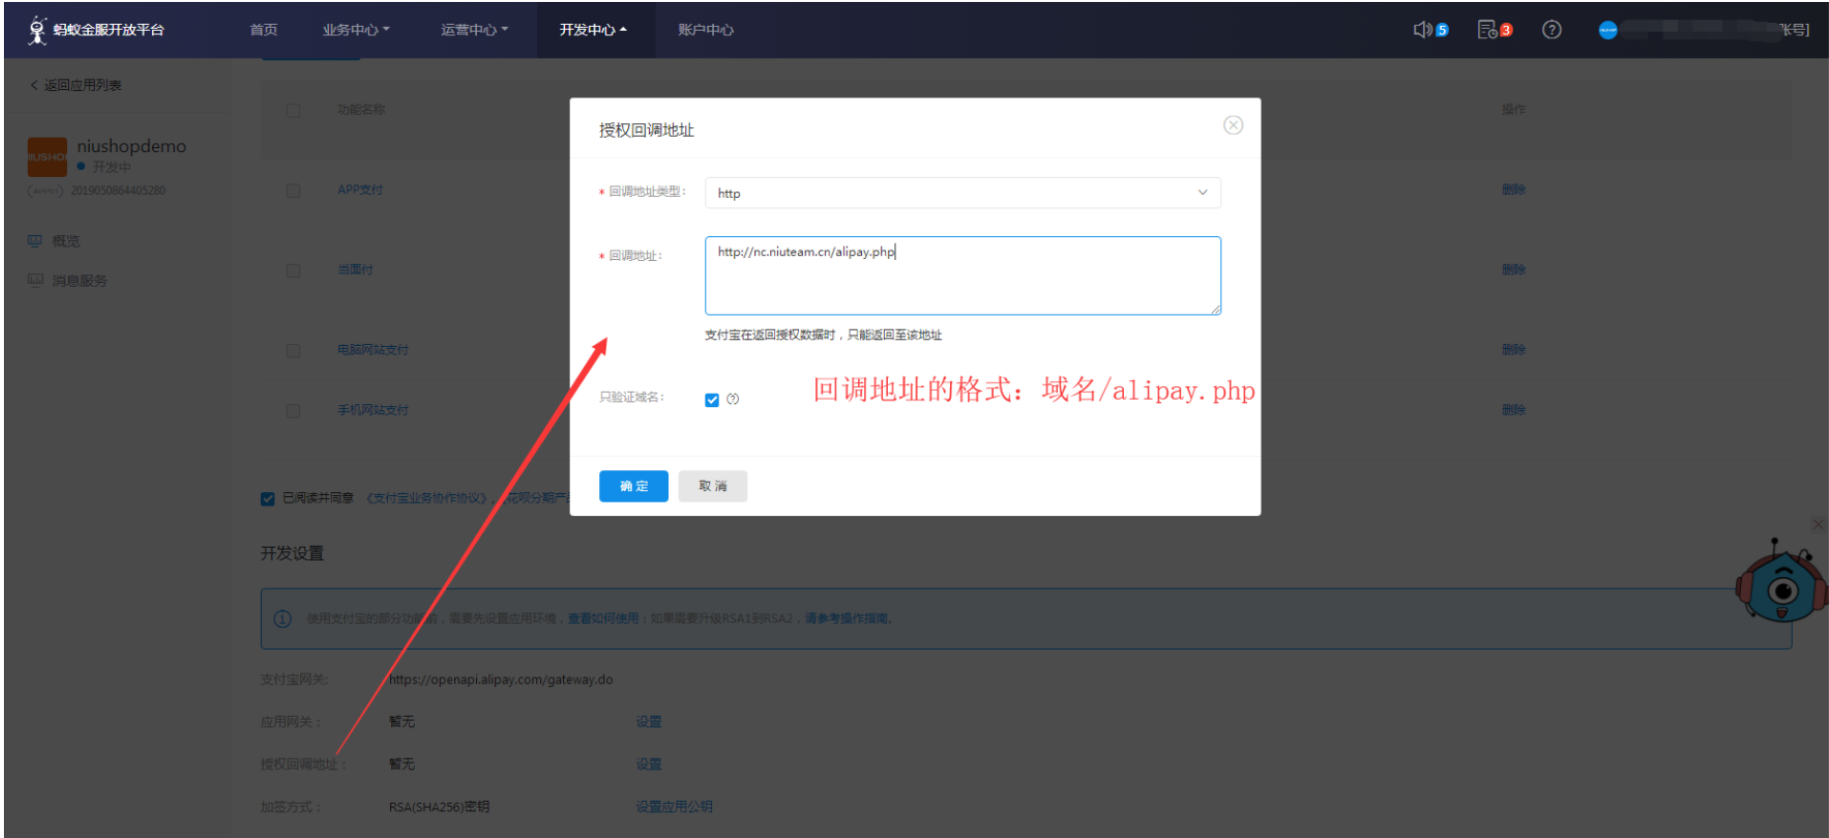Click the 设置应用公钥 link
This screenshot has width=1829, height=838.
coord(674,807)
